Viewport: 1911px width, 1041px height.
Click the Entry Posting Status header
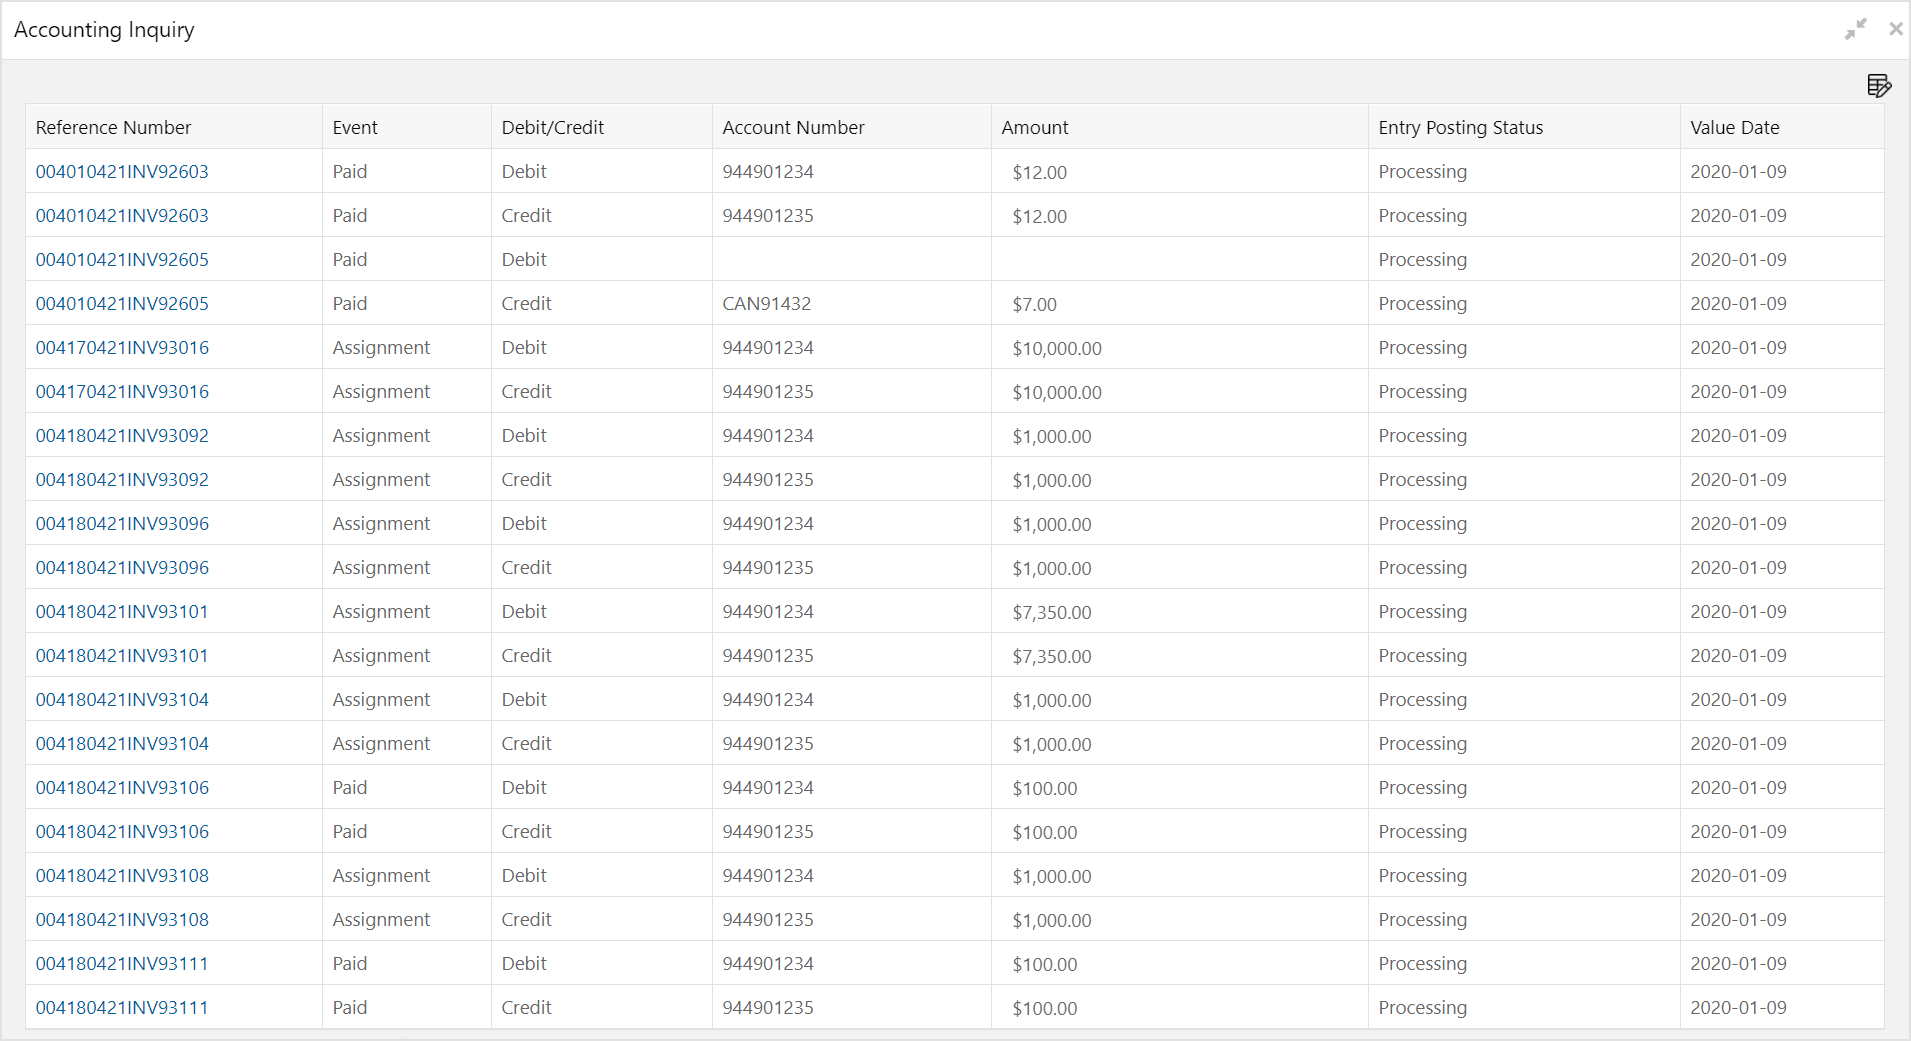click(1460, 127)
